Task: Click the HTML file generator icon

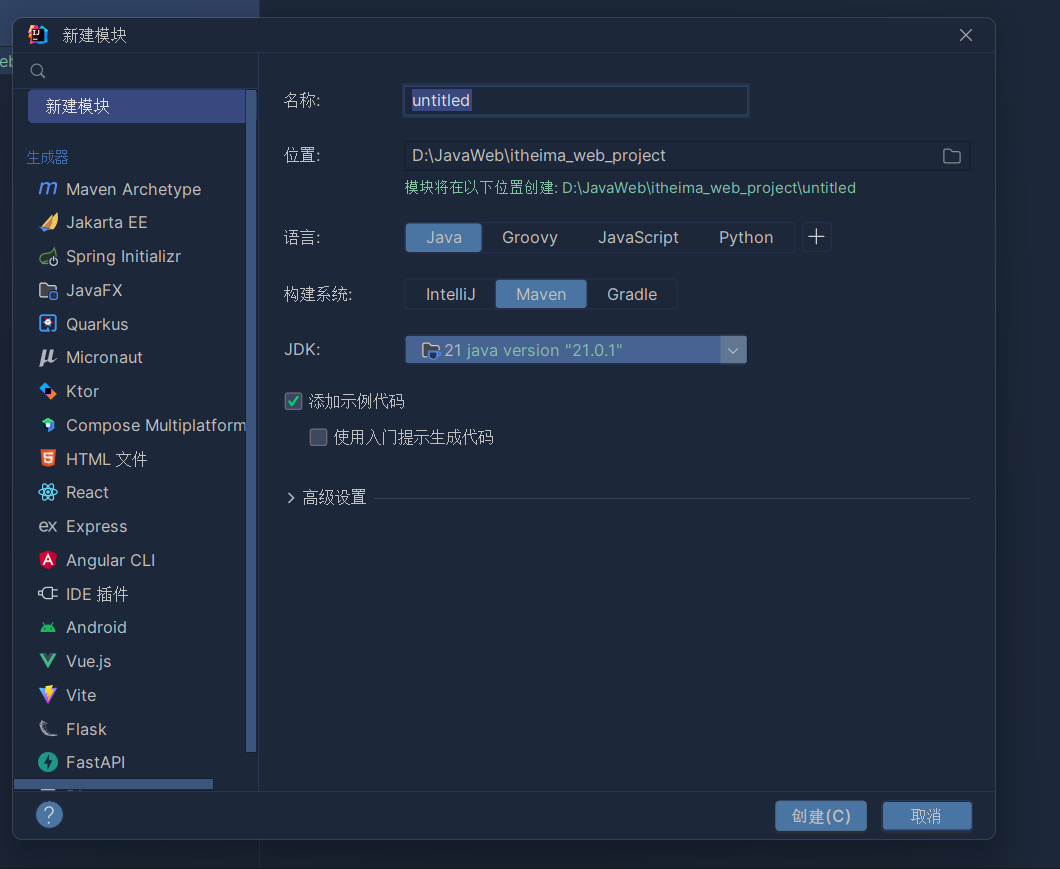Action: [x=48, y=459]
